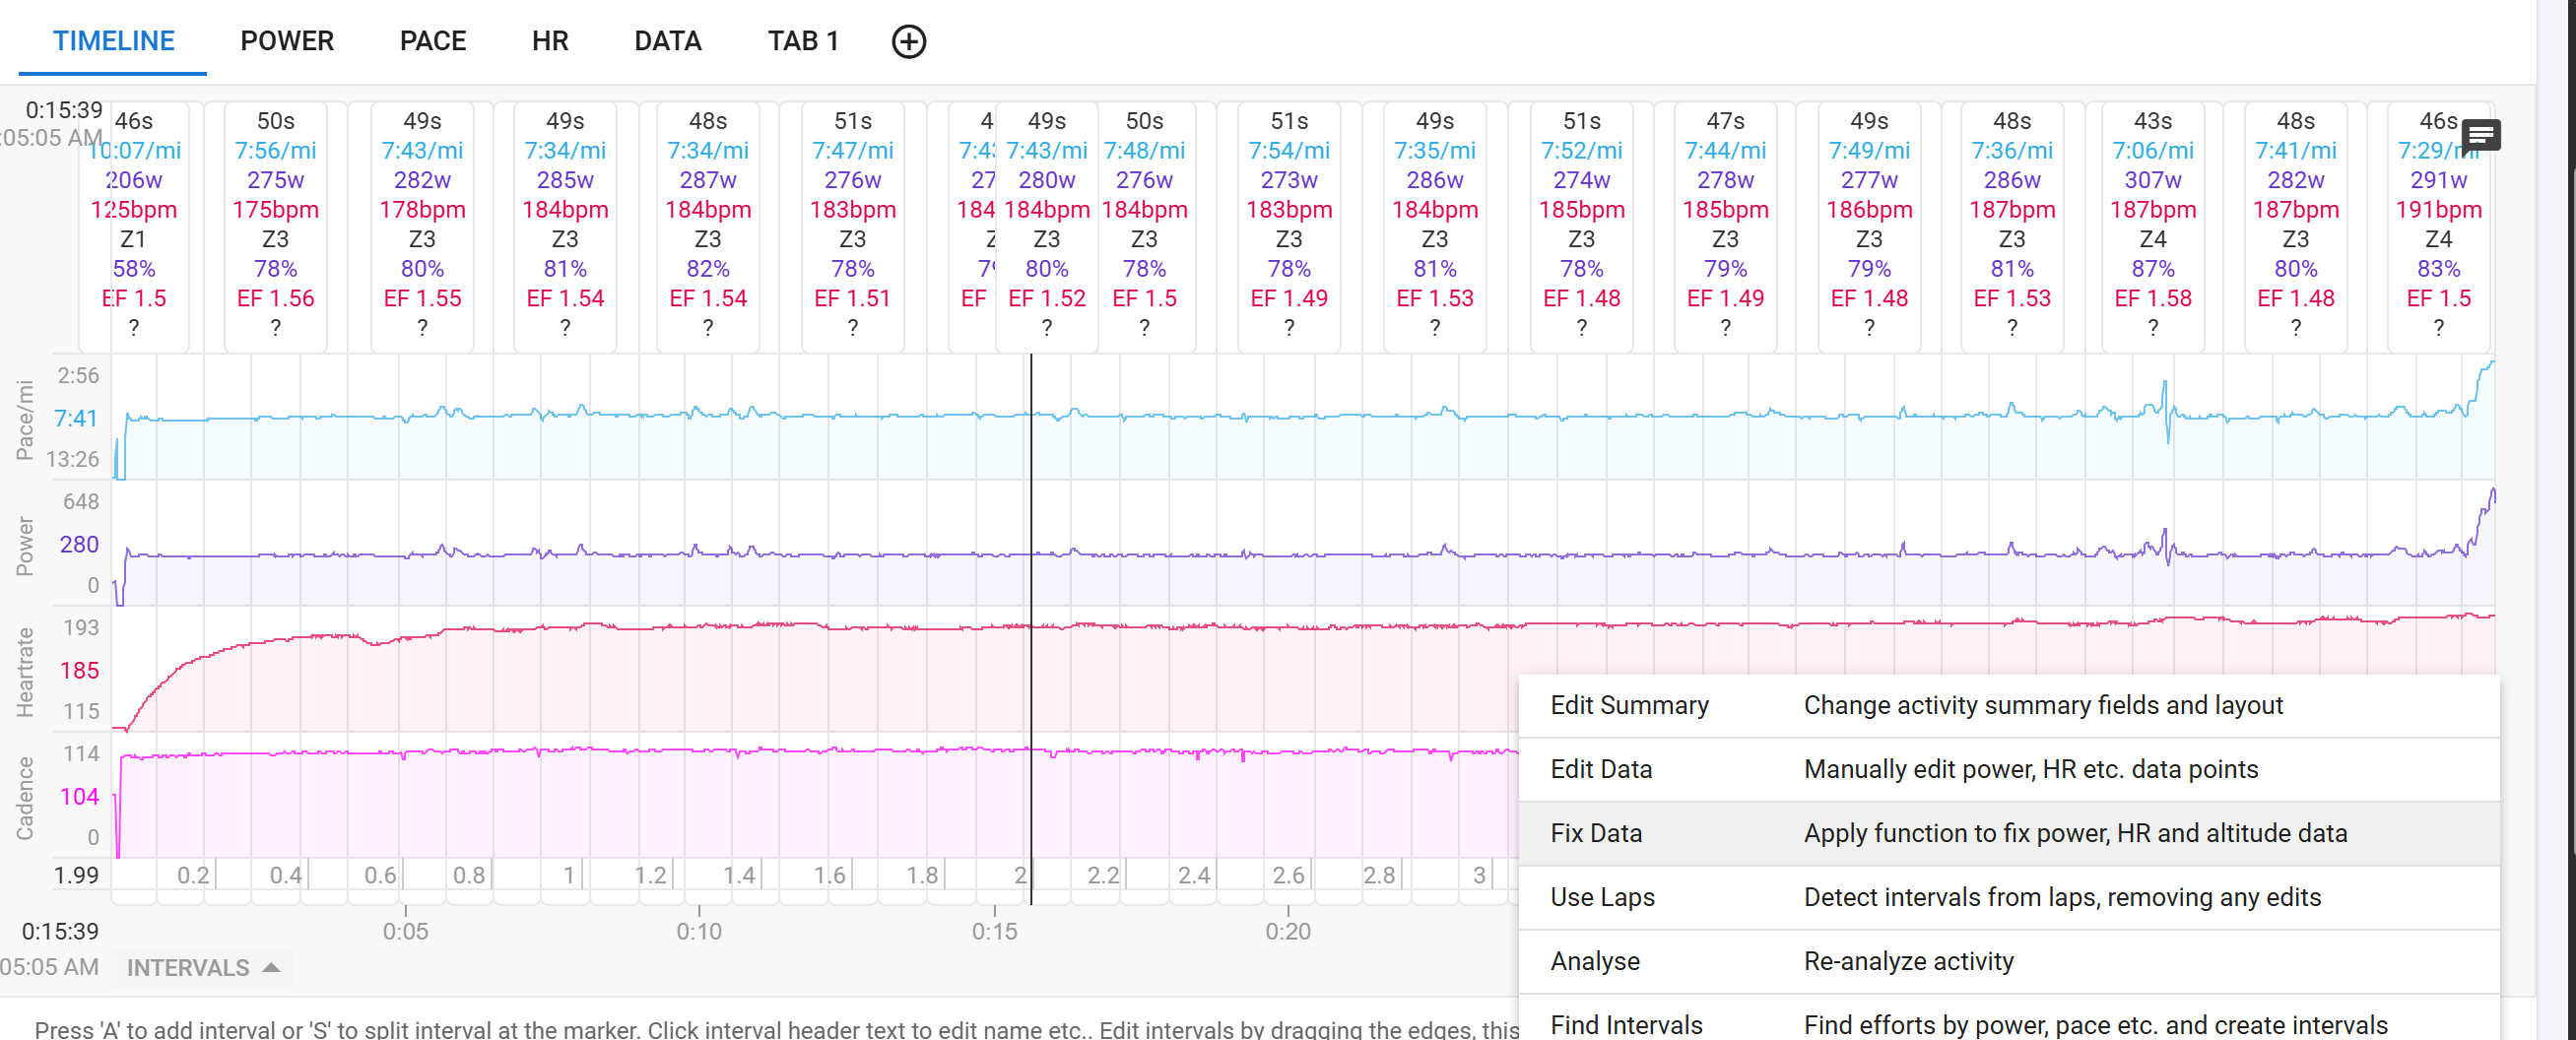The height and width of the screenshot is (1040, 2576).
Task: Expand the INTERVALS panel arrow
Action: coord(271,967)
